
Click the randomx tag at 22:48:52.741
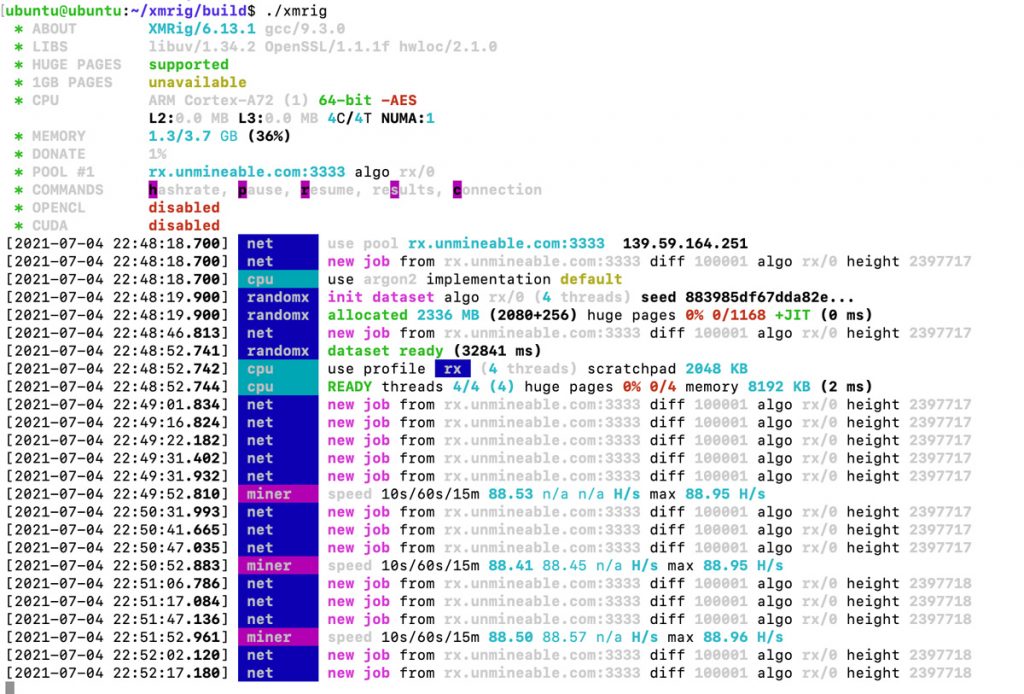coord(278,351)
